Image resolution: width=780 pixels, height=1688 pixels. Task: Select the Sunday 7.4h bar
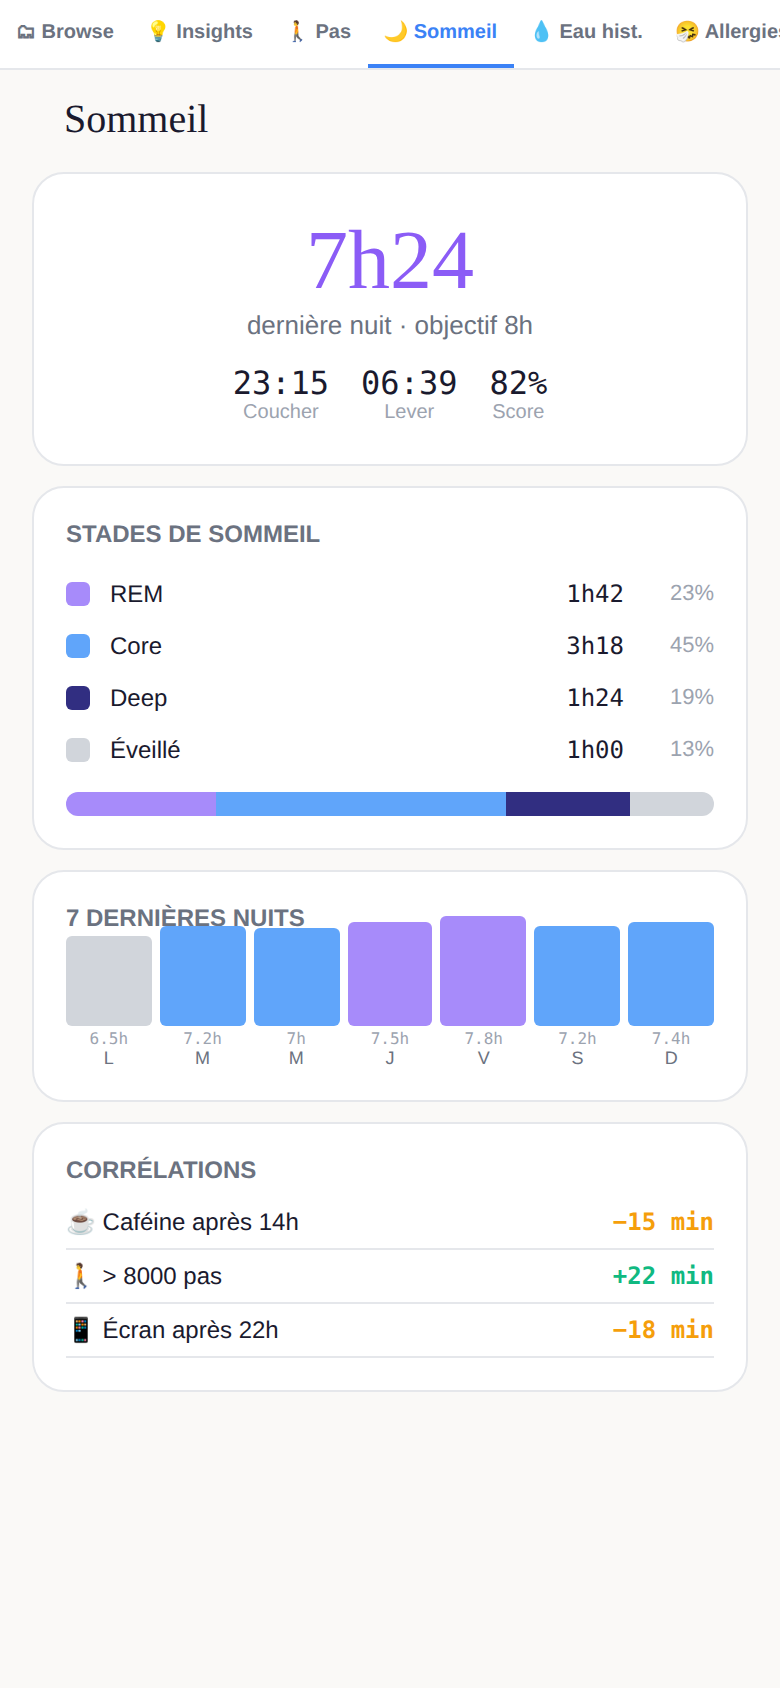click(671, 974)
